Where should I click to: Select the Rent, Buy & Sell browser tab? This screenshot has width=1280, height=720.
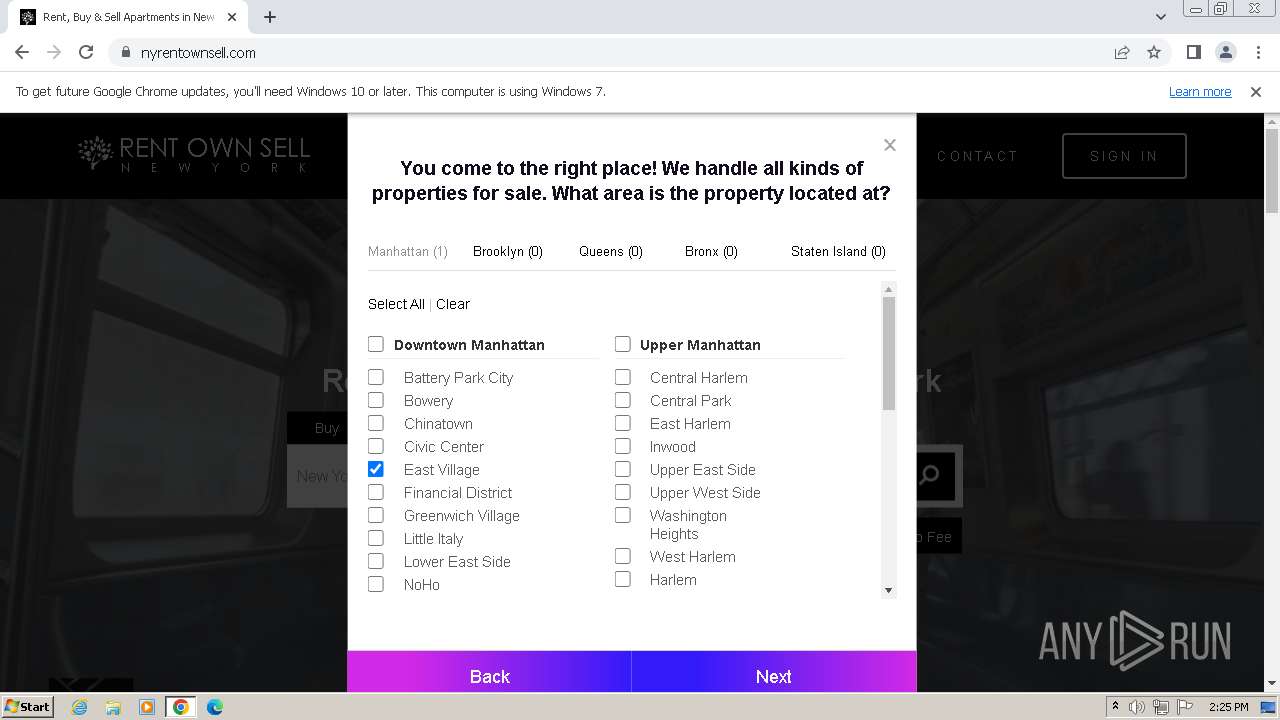pyautogui.click(x=128, y=17)
